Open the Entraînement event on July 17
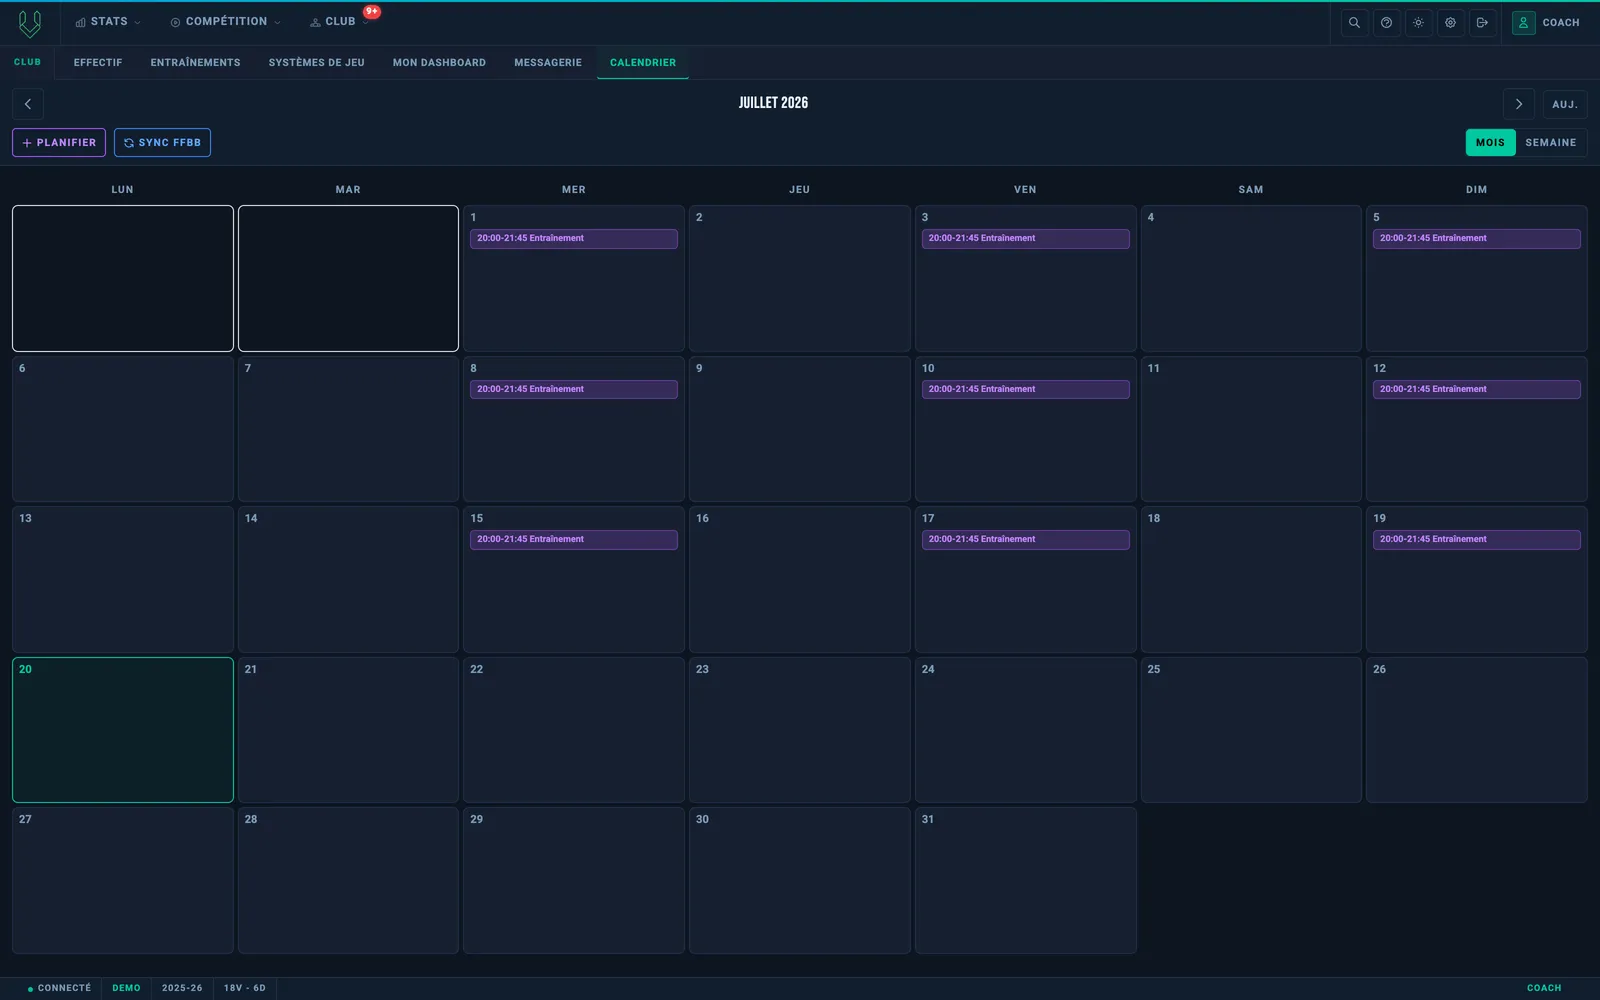Viewport: 1600px width, 1000px height. tap(1025, 540)
